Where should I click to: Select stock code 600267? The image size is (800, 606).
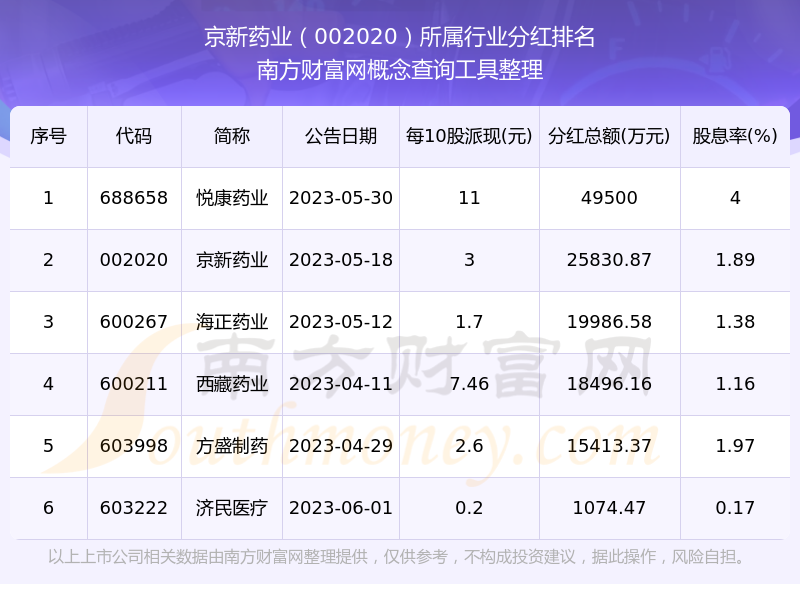pos(134,322)
